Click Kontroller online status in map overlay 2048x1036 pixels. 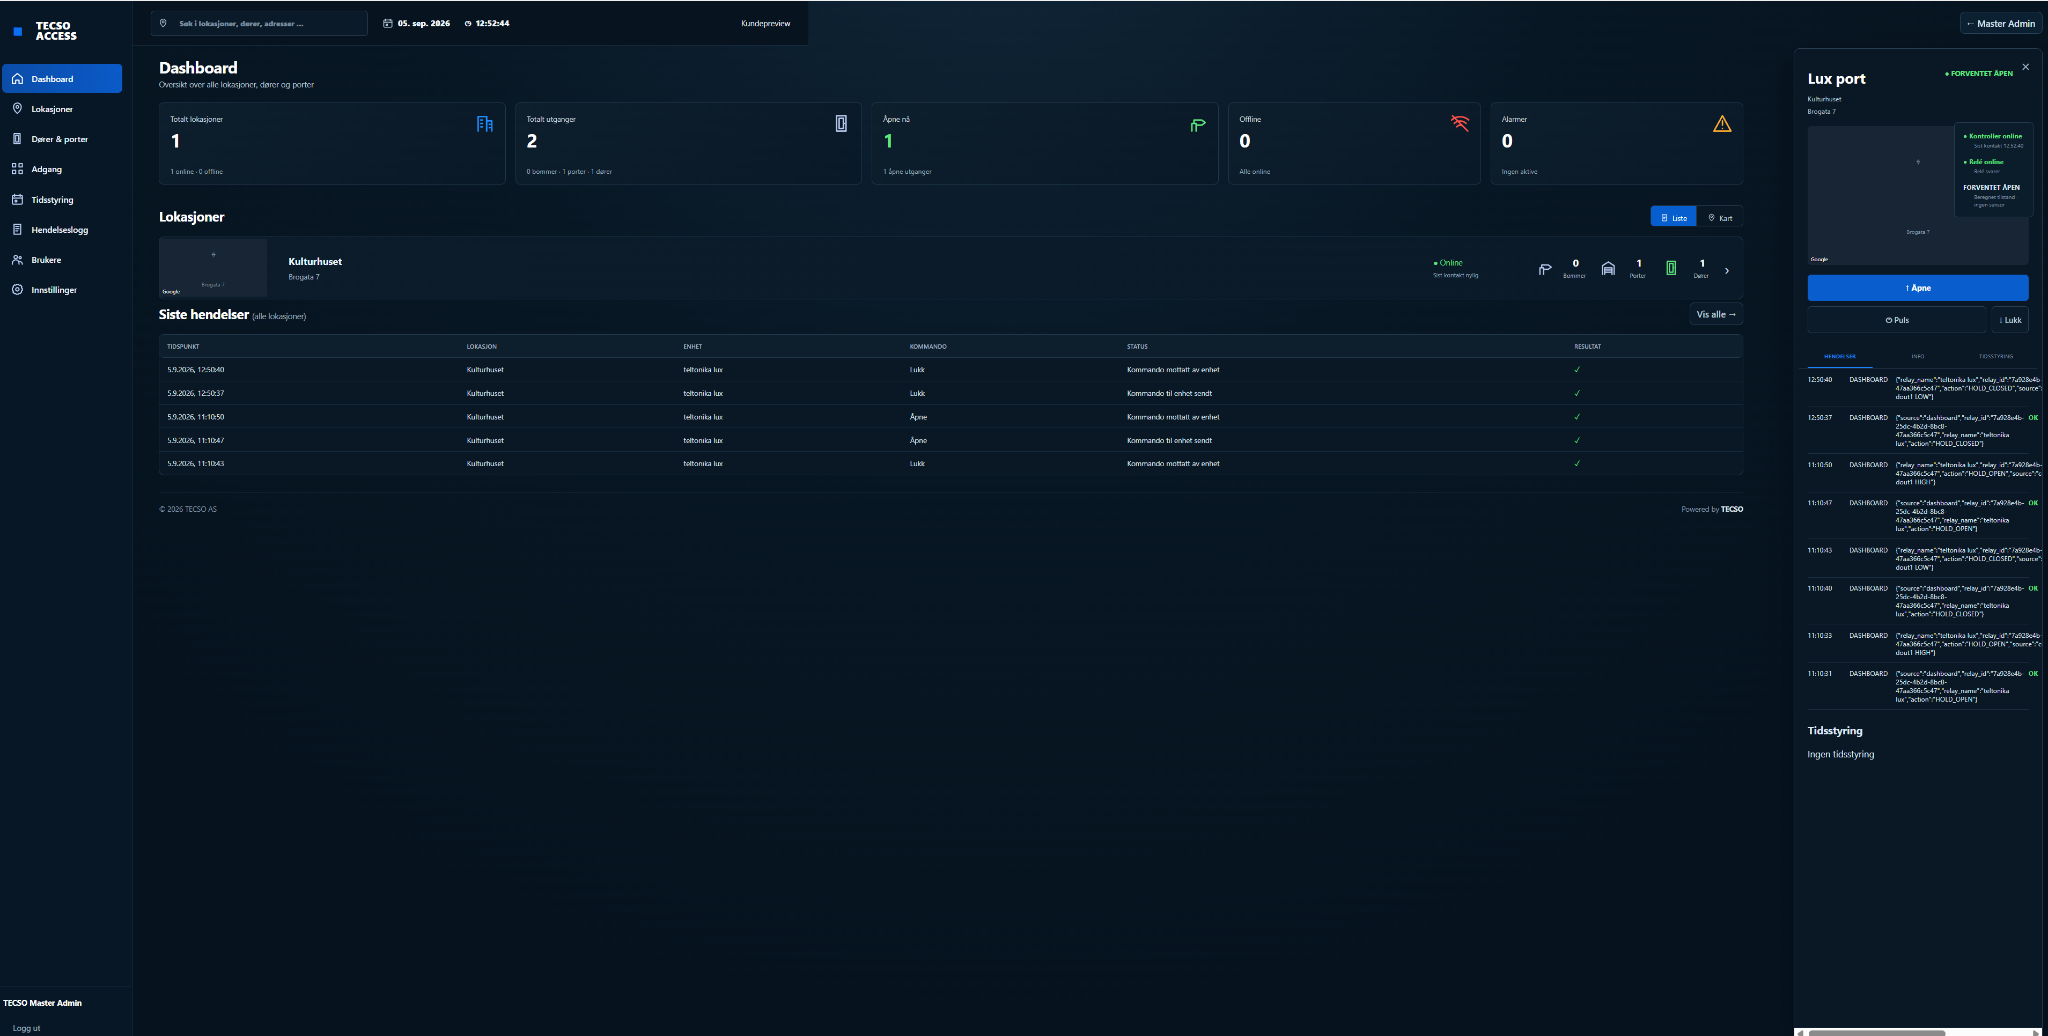click(1993, 136)
